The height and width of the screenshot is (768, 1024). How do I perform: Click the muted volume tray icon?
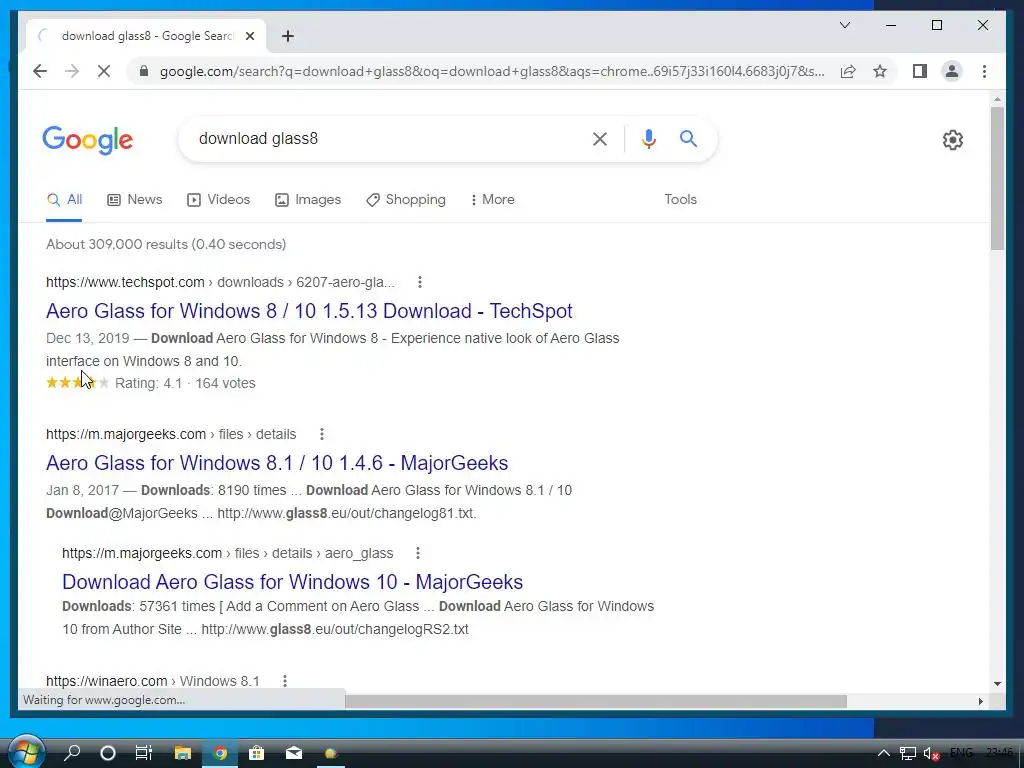click(931, 754)
